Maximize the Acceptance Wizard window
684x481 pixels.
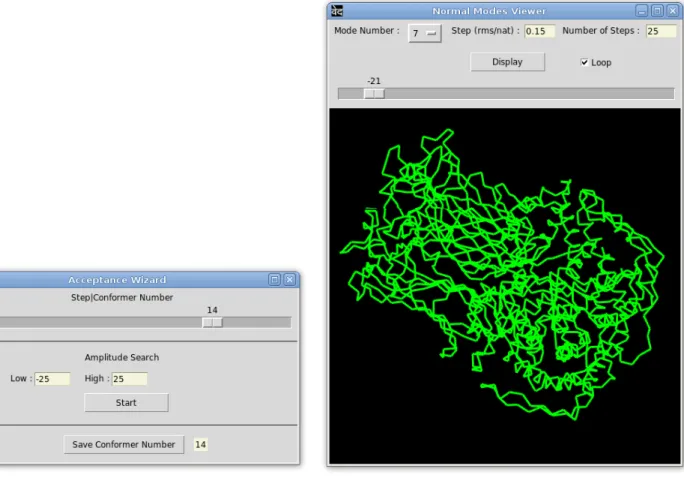274,280
